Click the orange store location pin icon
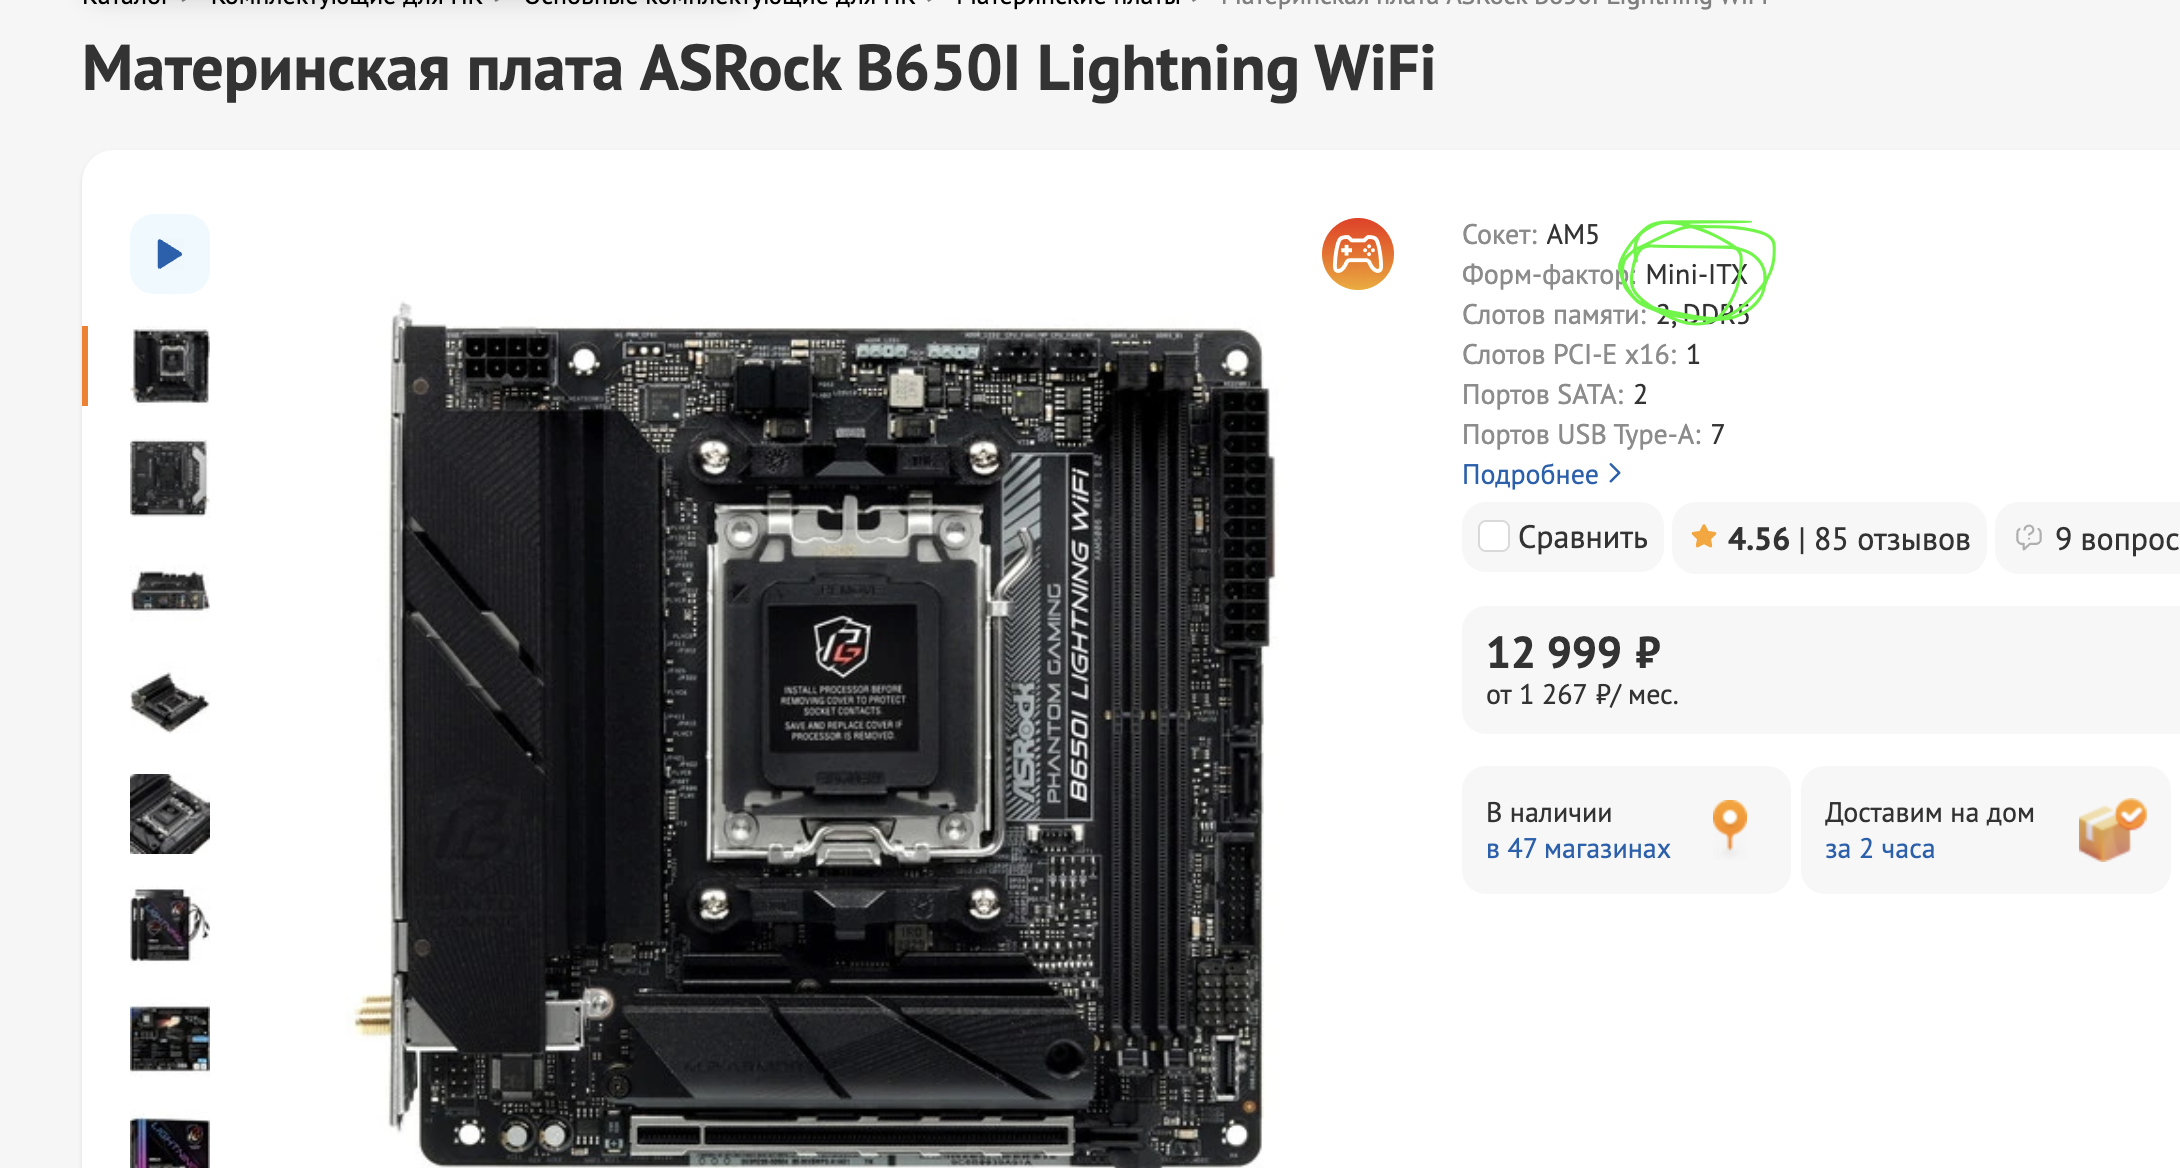 pyautogui.click(x=1729, y=825)
